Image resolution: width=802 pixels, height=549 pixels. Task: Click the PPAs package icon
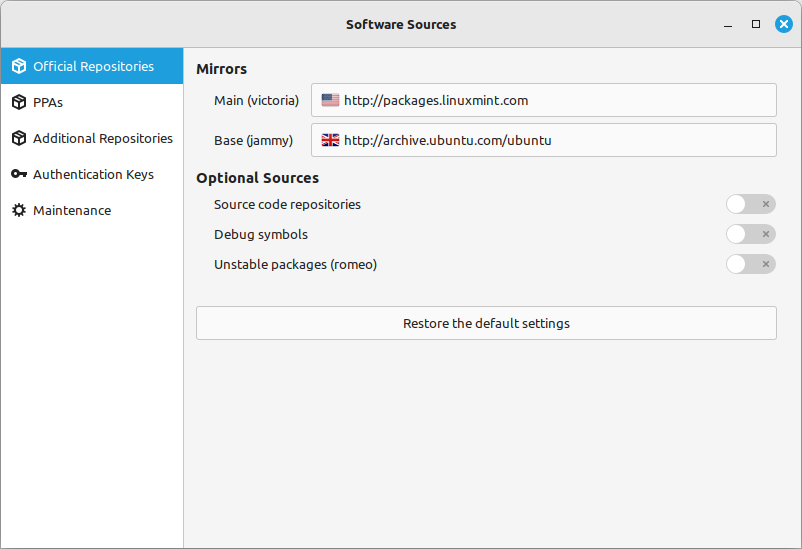[19, 103]
